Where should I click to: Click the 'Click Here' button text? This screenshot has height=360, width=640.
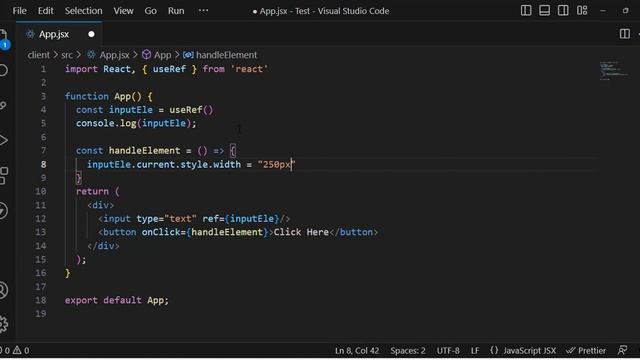pos(301,232)
